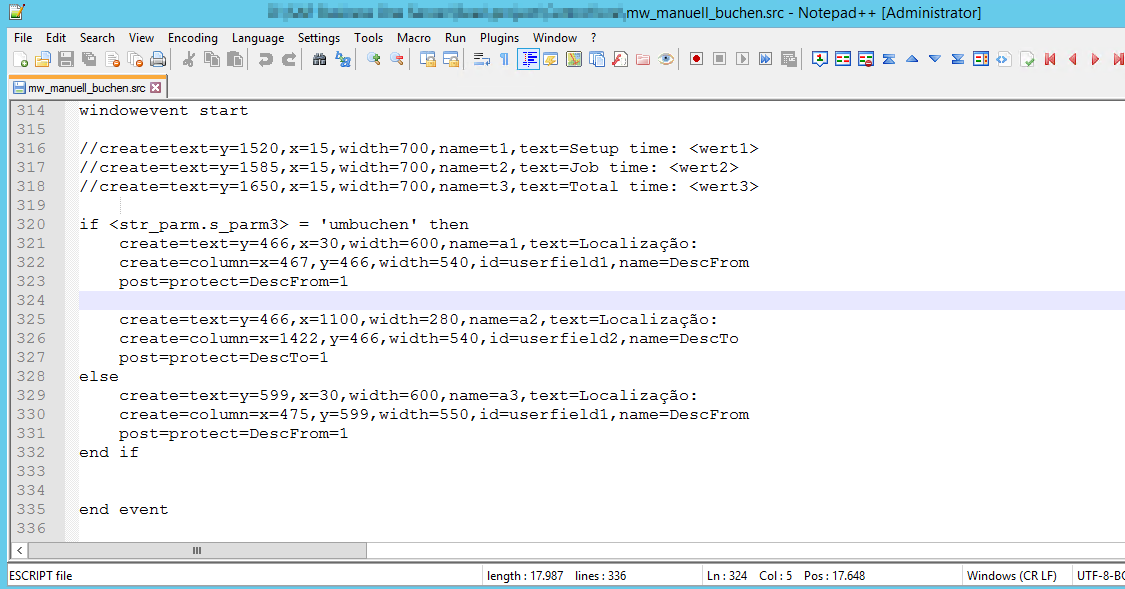Open the Search menu
This screenshot has width=1125, height=589.
coord(97,38)
